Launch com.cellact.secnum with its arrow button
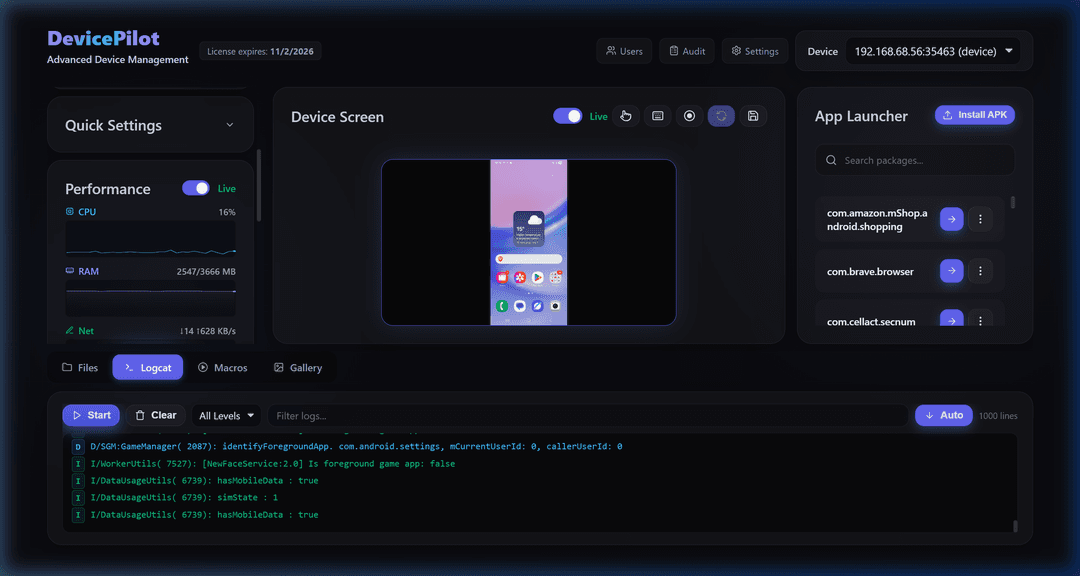The image size is (1080, 576). point(951,318)
